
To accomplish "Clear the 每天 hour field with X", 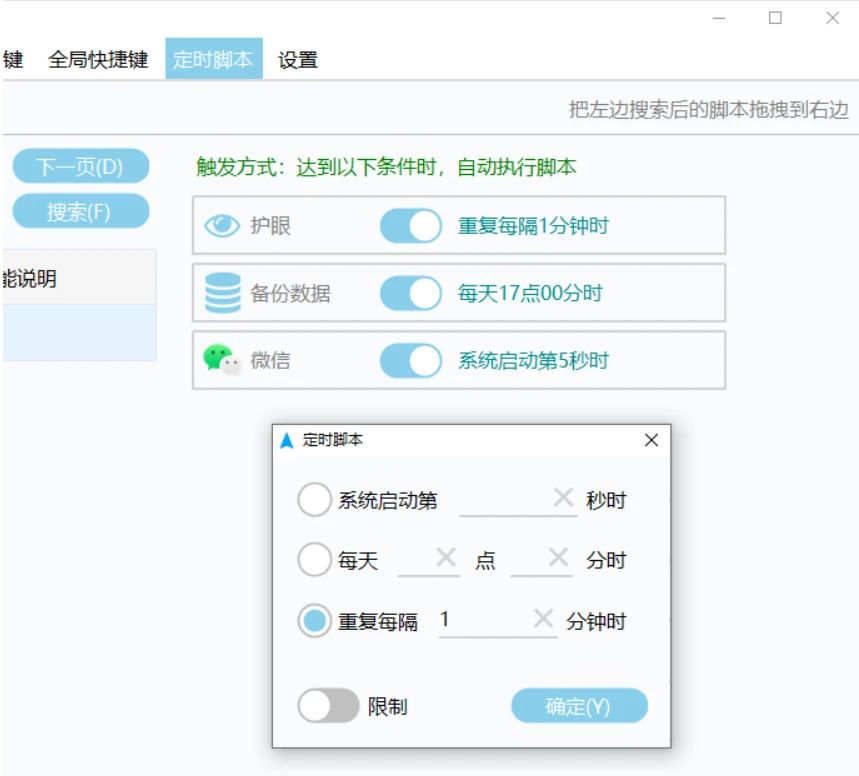I will pyautogui.click(x=446, y=558).
